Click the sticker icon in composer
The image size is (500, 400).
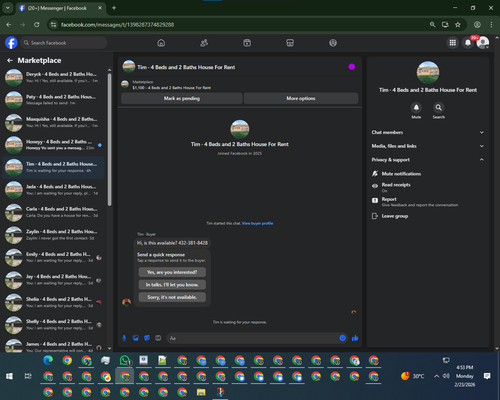pos(147,338)
